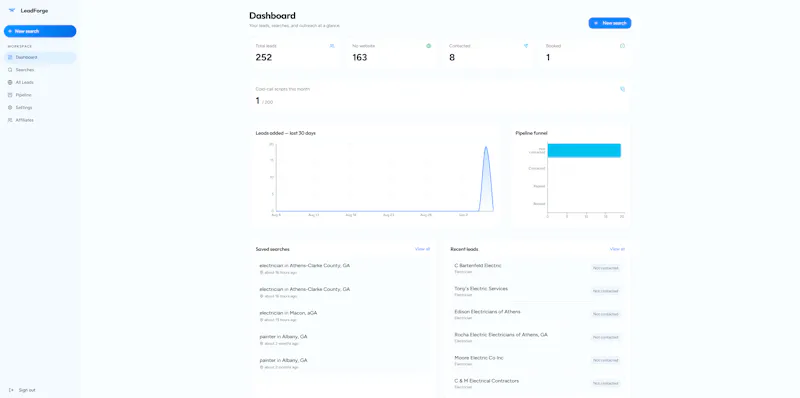Viewport: 800px width, 398px height.
Task: Open lead C & M Electrical Contractors
Action: coord(487,381)
